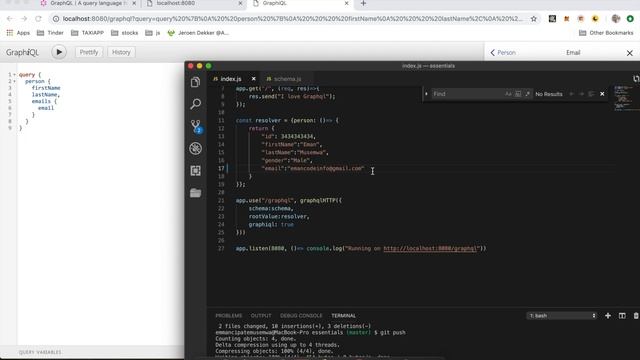Open a new browser tab
Viewport: 640px width, 360px height.
click(x=363, y=3)
